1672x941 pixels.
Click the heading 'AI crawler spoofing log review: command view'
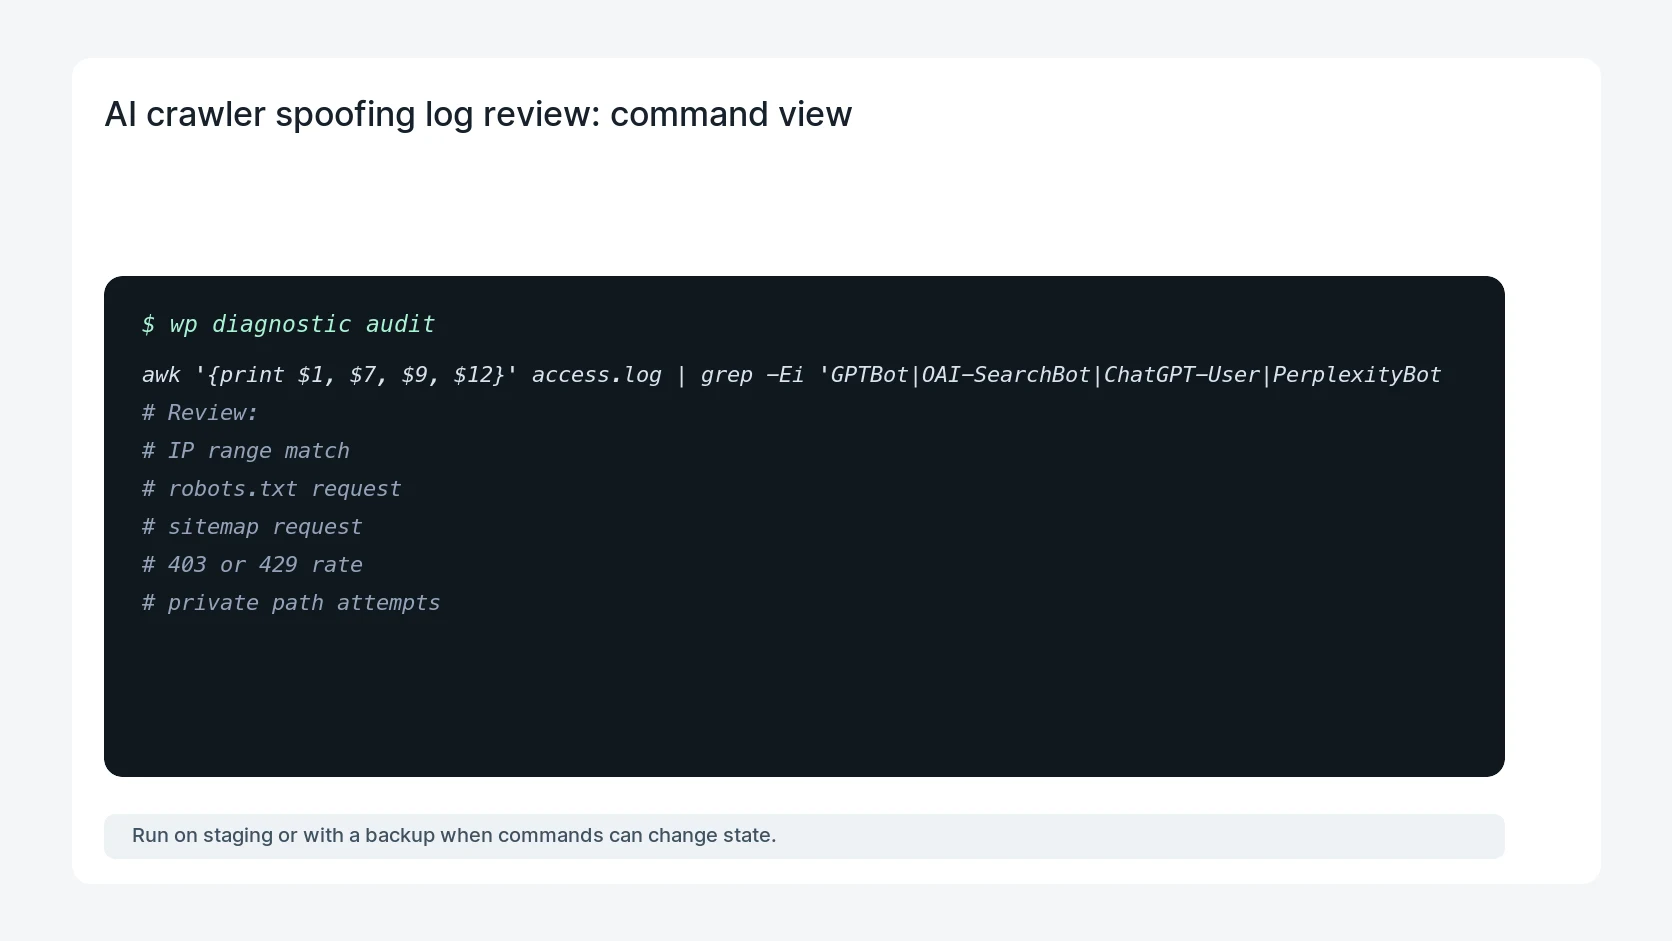click(478, 114)
